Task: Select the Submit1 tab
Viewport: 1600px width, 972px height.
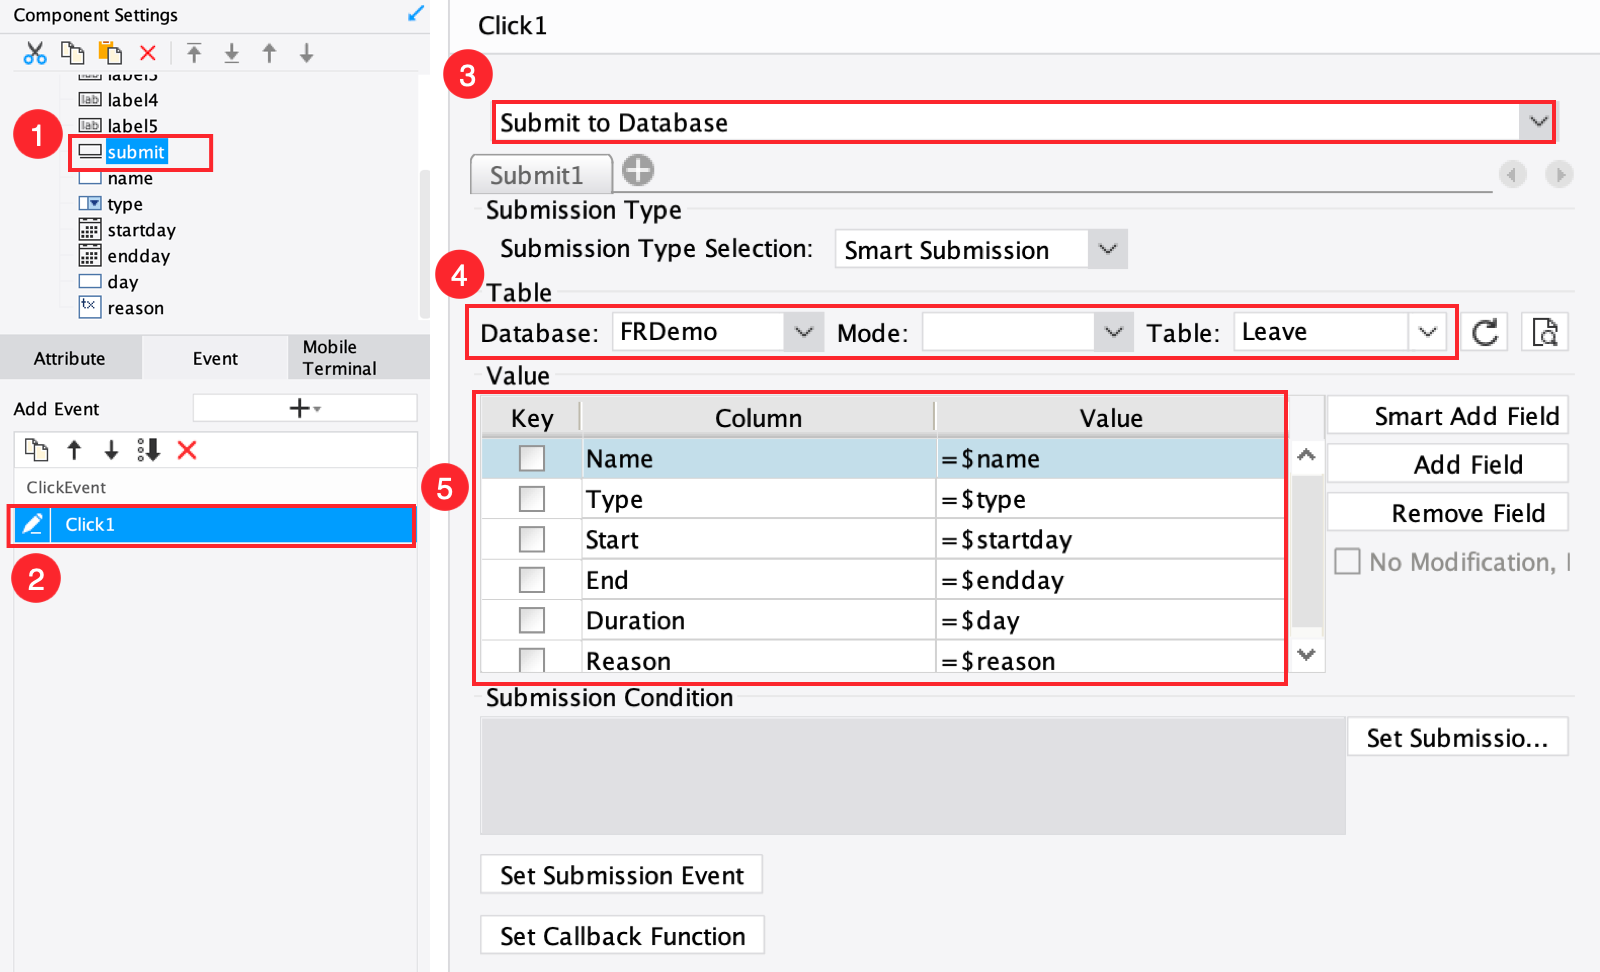Action: [x=541, y=175]
